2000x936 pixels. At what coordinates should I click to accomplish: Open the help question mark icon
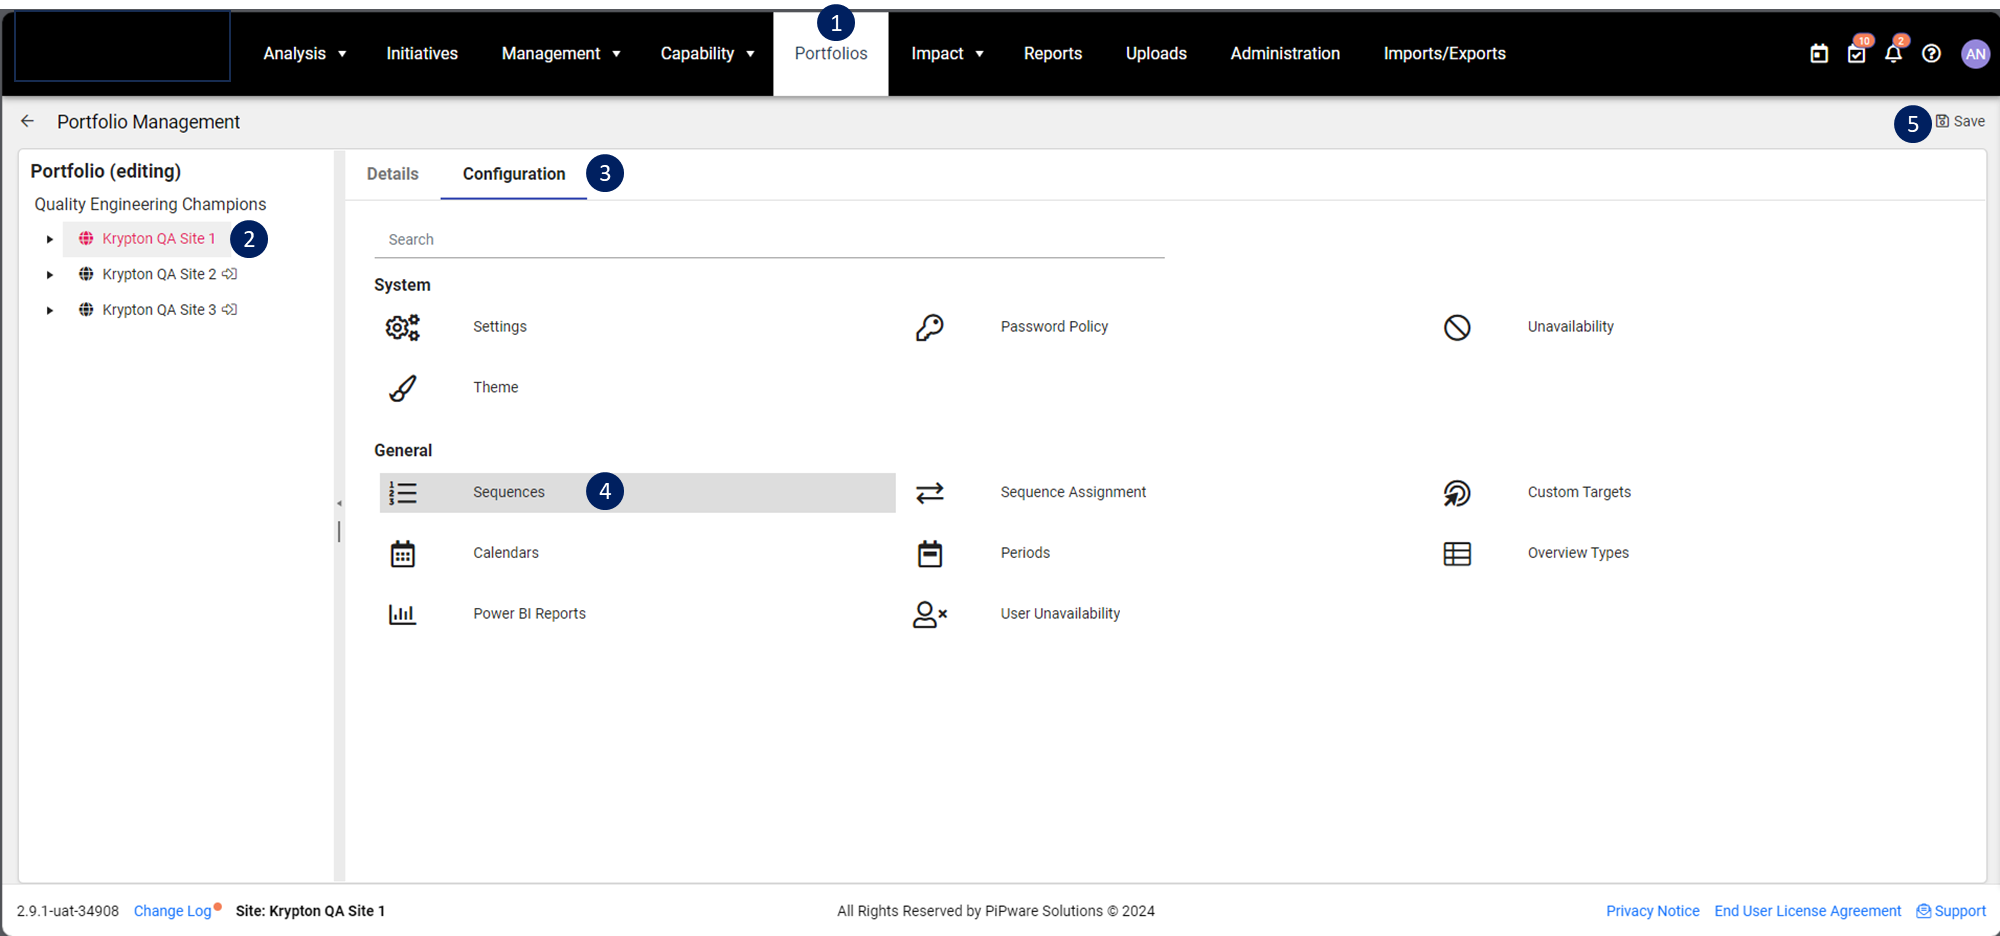click(x=1932, y=54)
